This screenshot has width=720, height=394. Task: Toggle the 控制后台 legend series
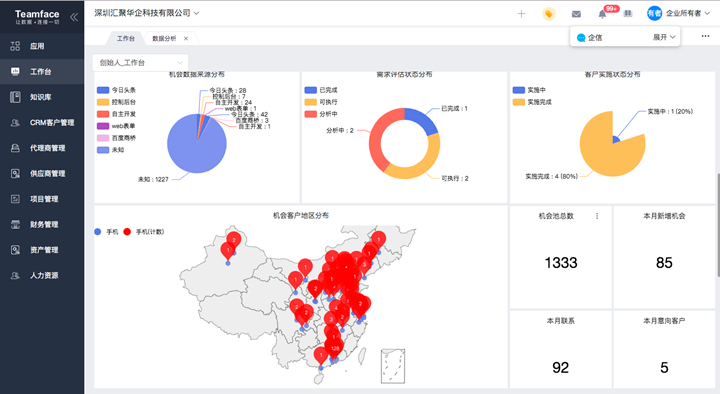pos(116,102)
